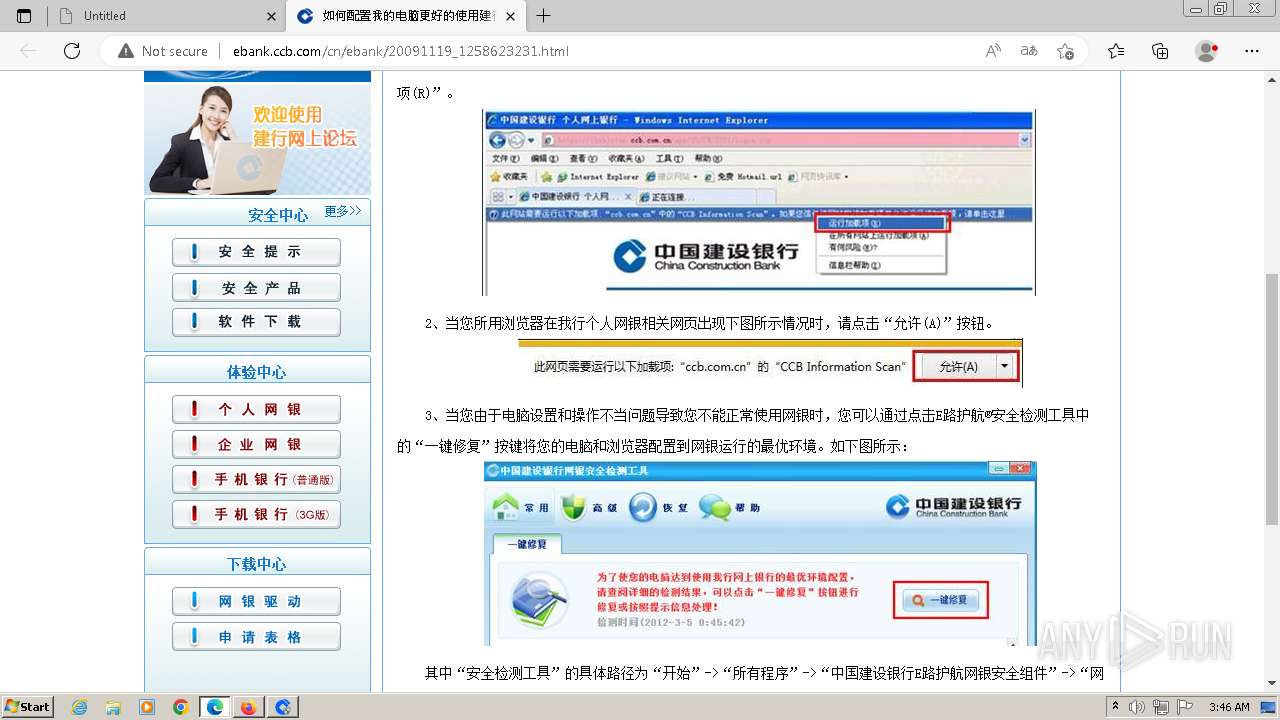Click the 3:46 AM system clock
This screenshot has width=1280, height=720.
(1229, 706)
